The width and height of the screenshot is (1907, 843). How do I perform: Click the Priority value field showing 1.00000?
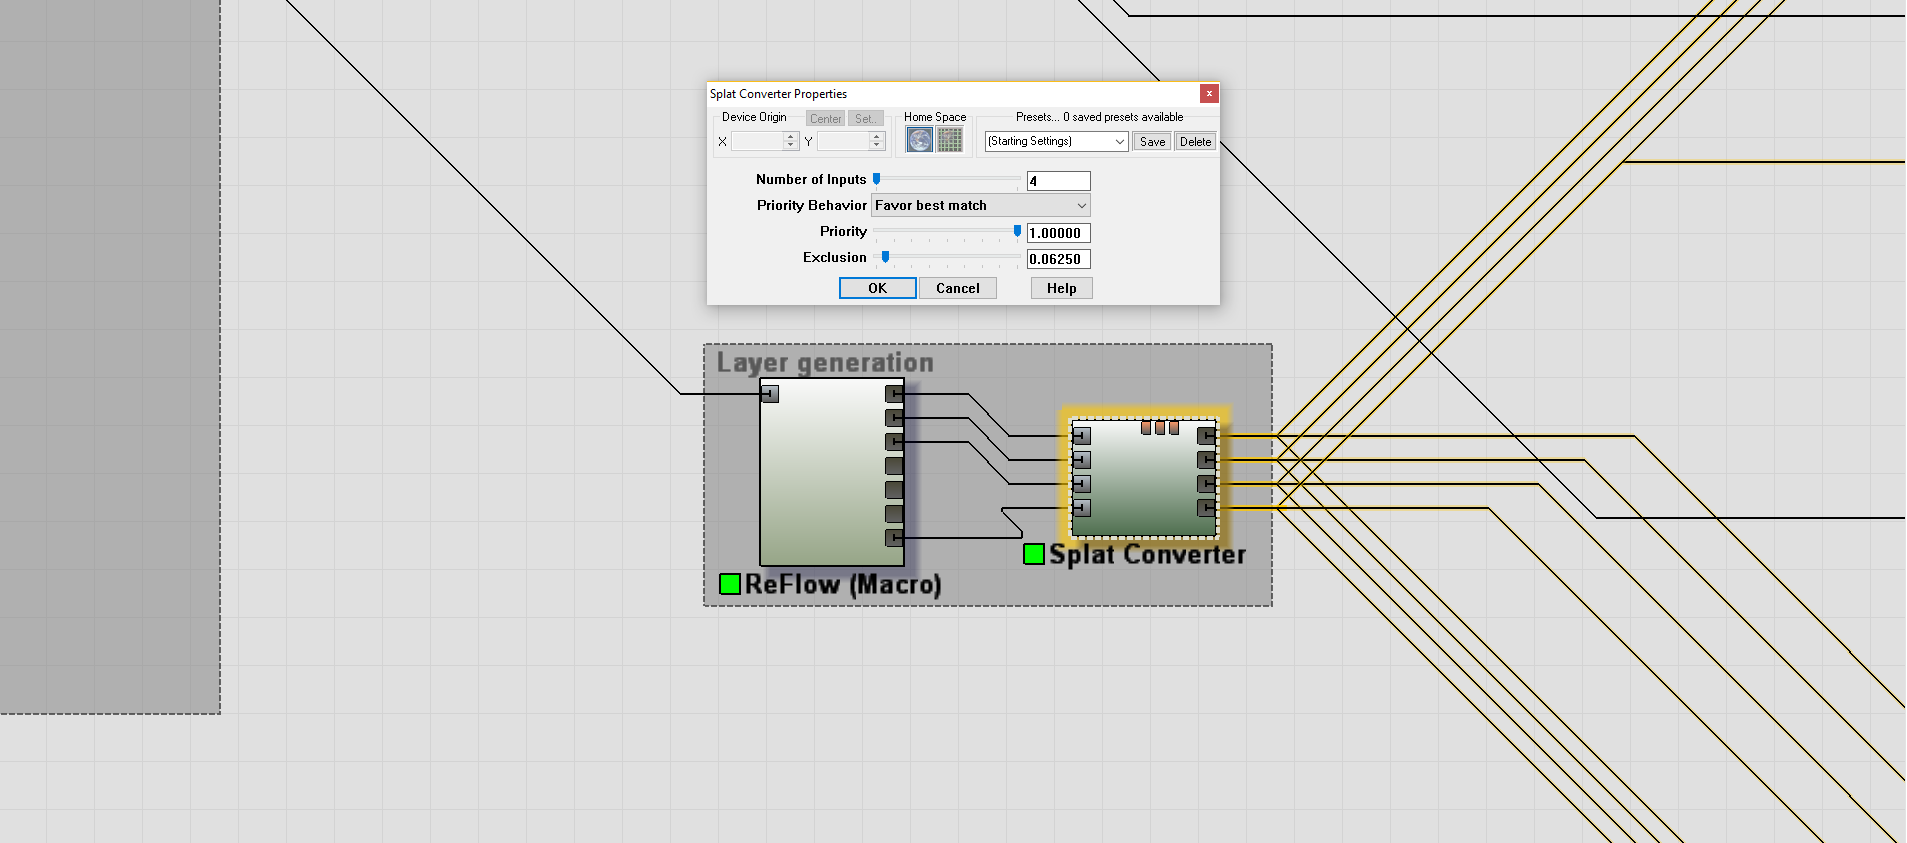[x=1058, y=233]
